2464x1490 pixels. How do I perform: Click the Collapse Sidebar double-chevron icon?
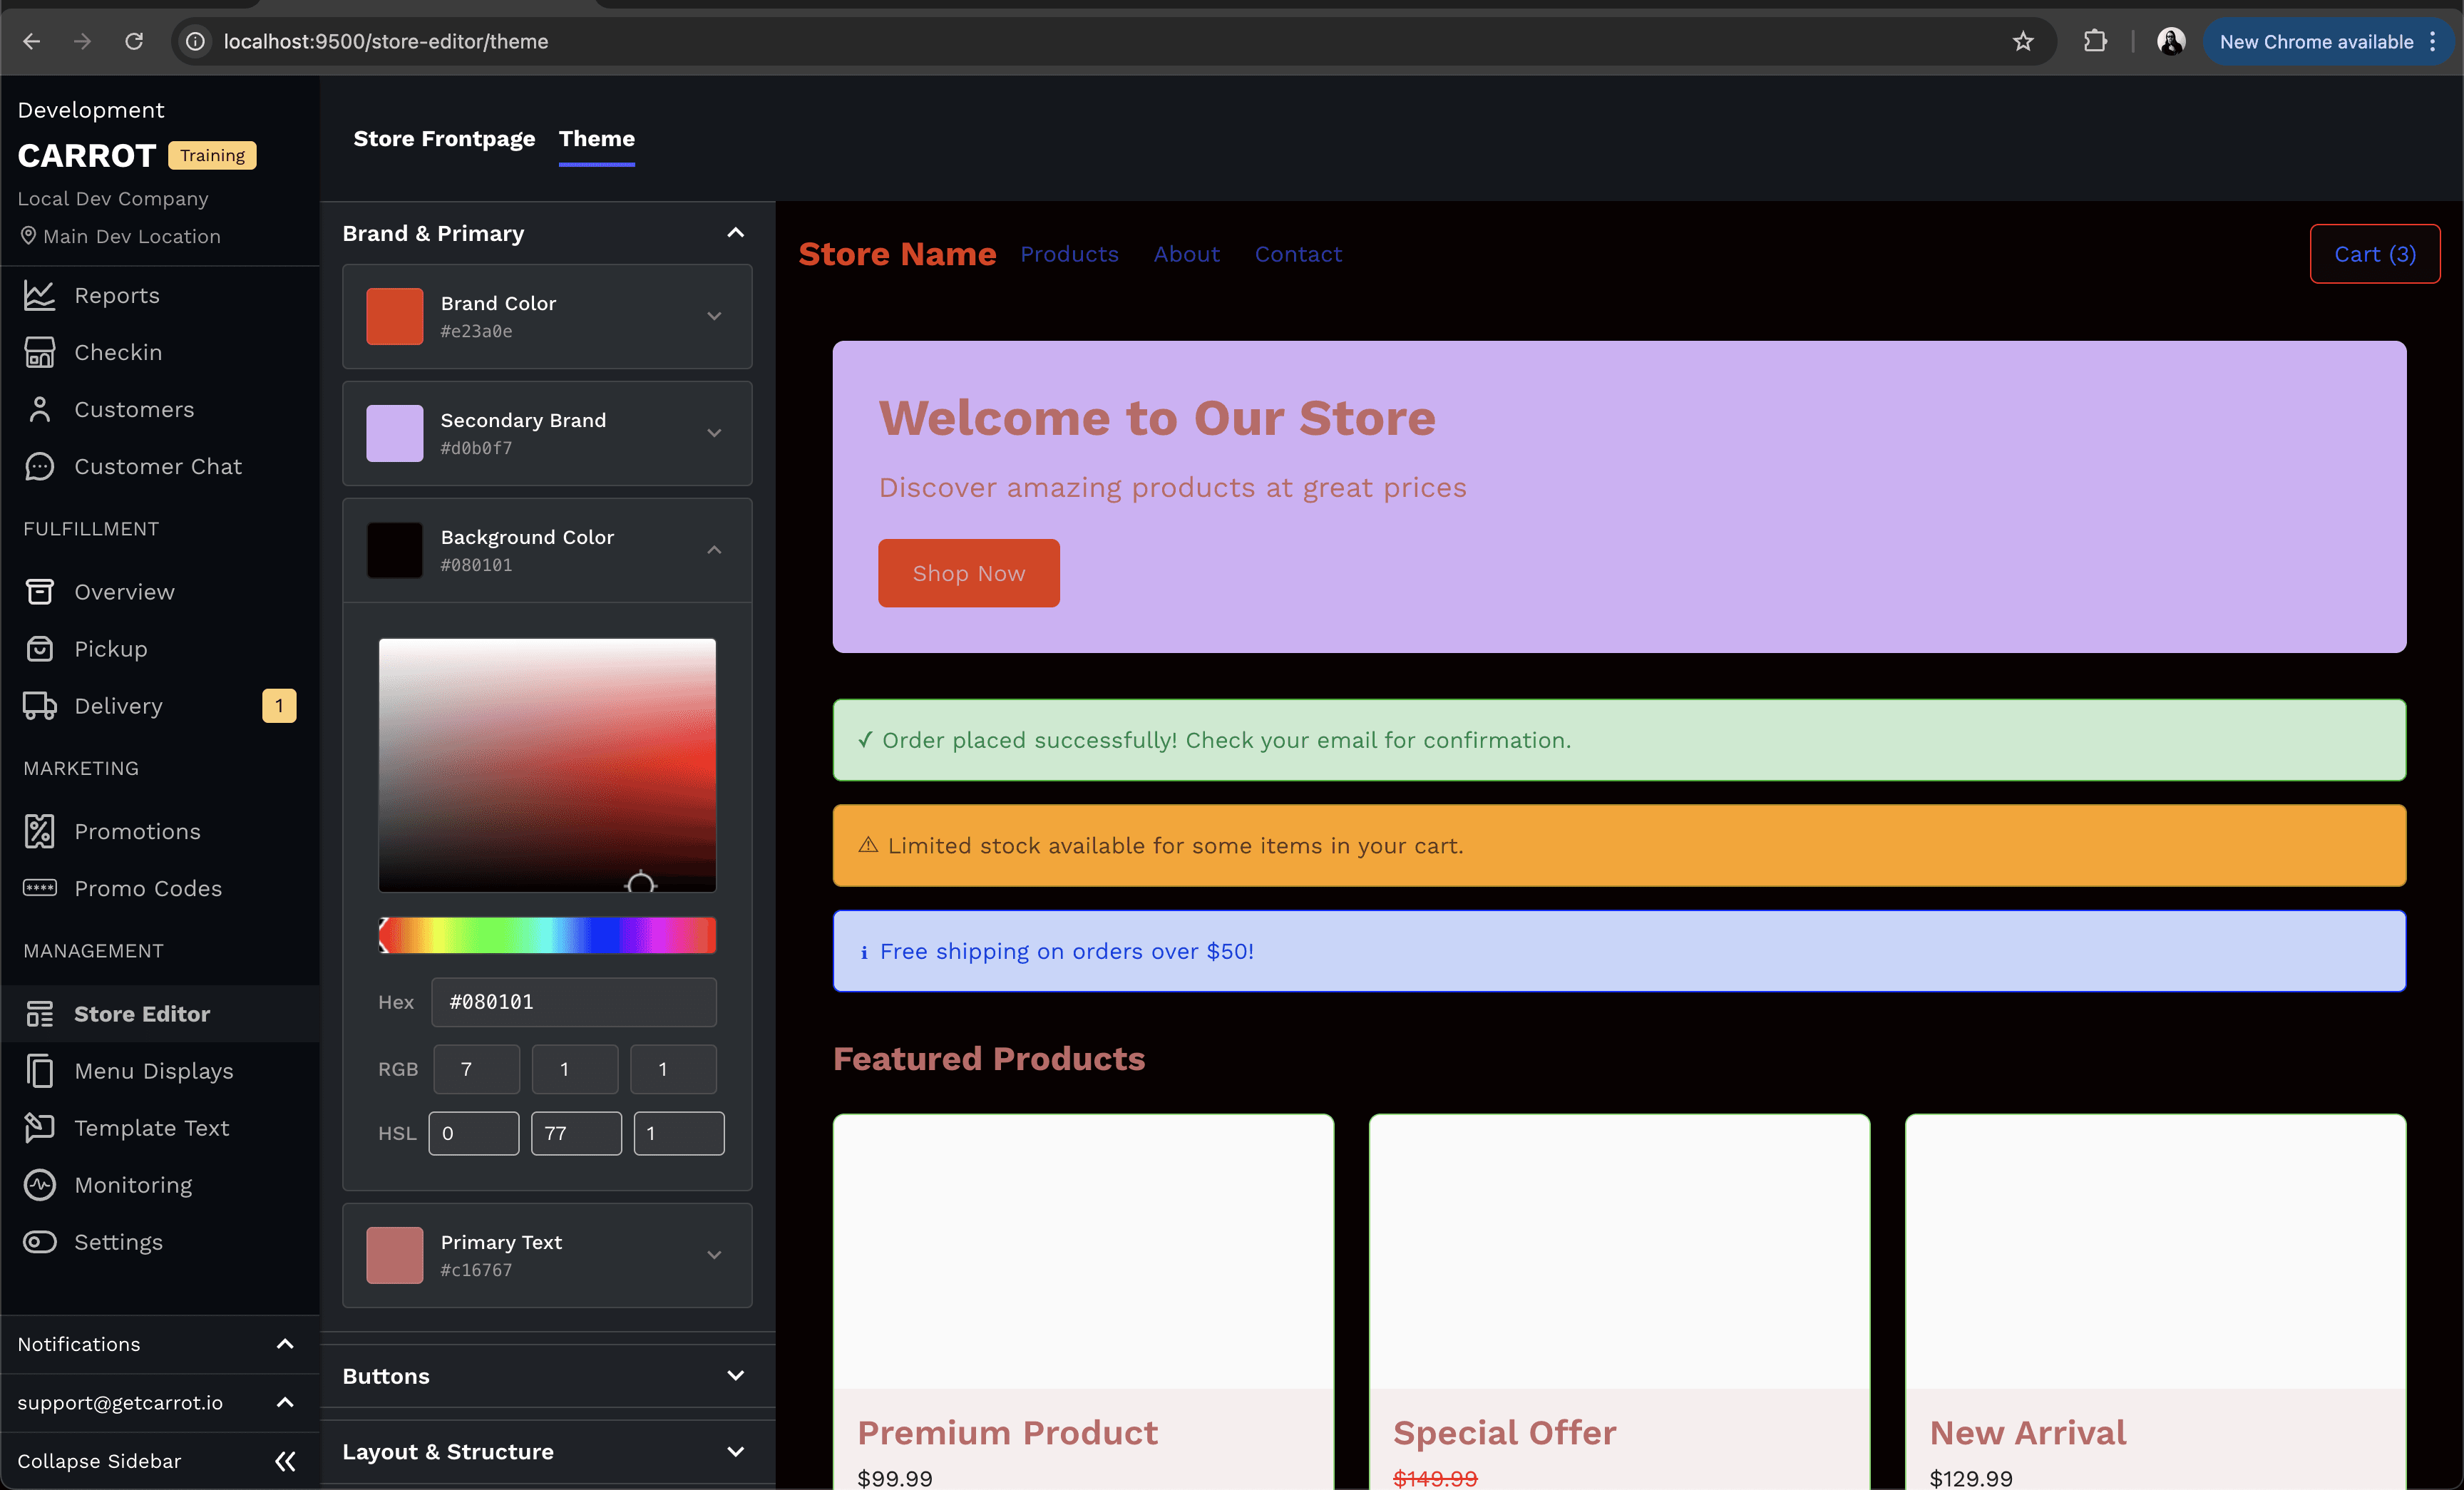point(285,1461)
